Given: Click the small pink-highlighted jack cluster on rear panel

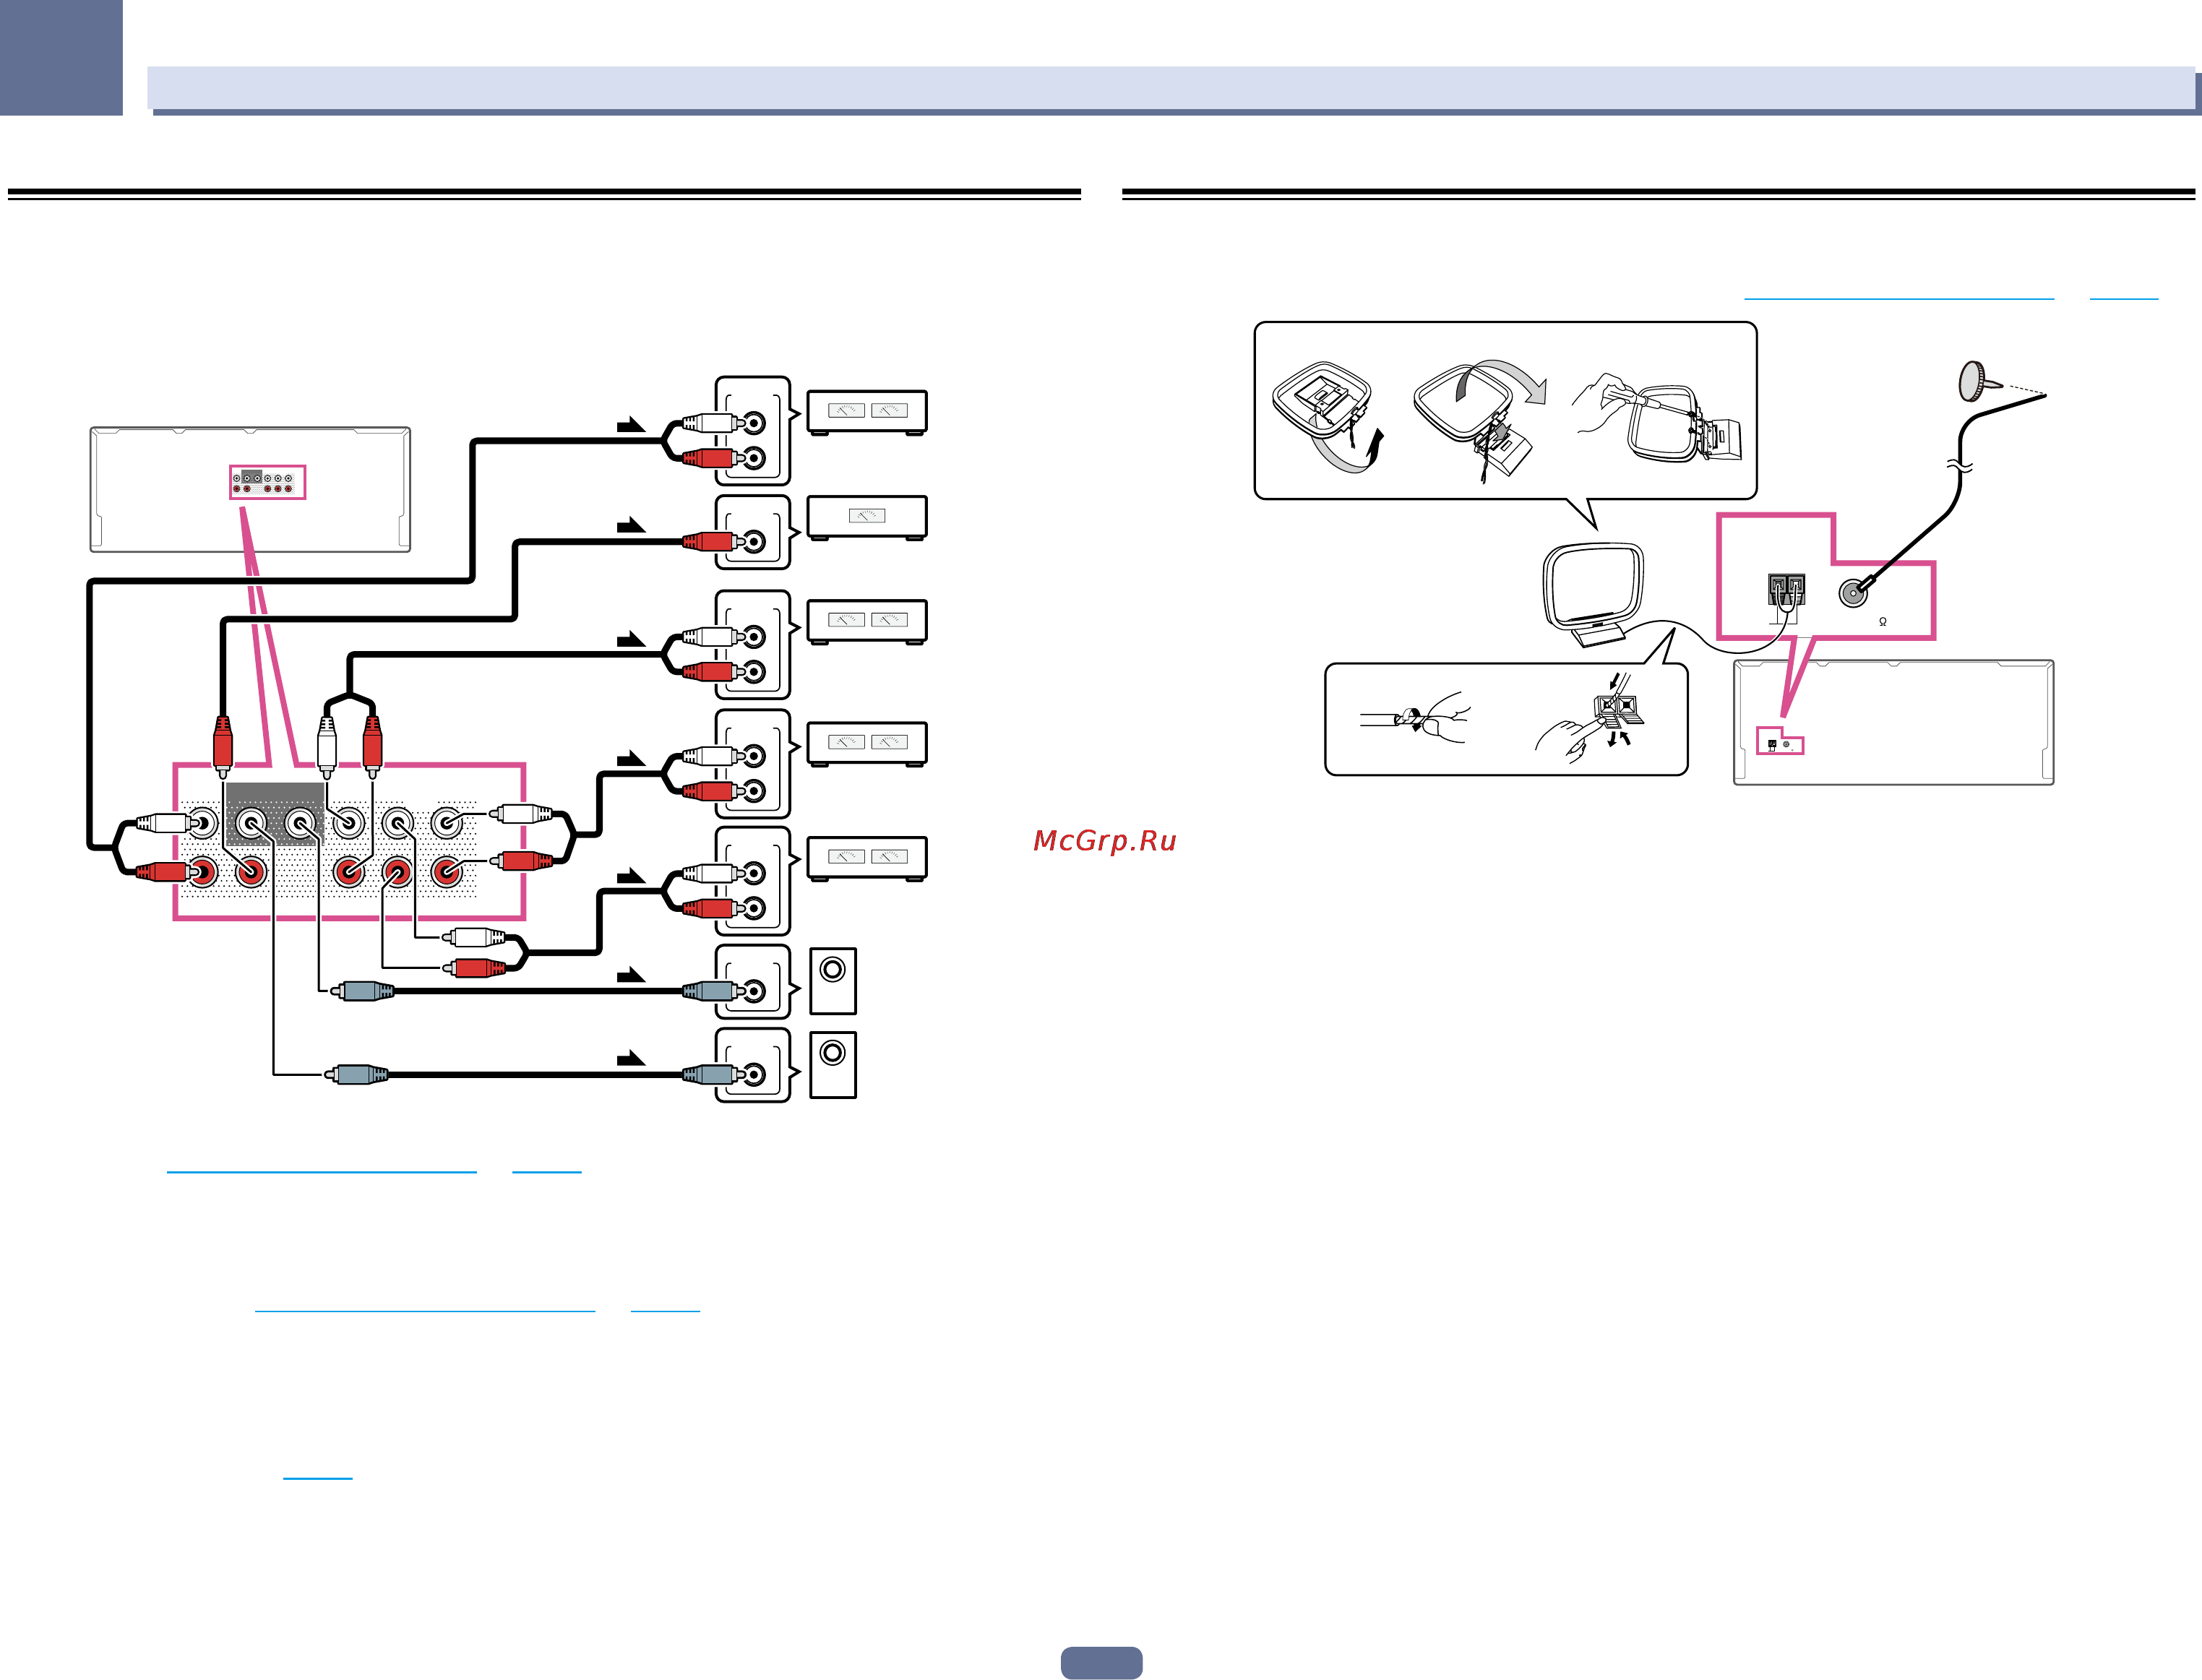Looking at the screenshot, I should [267, 482].
